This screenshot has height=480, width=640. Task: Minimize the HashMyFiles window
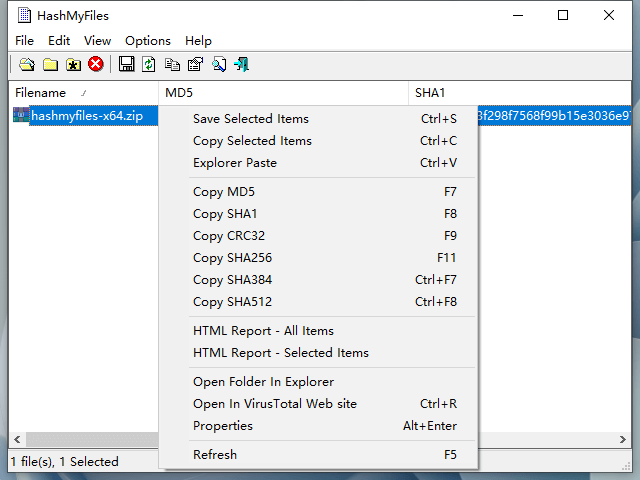pyautogui.click(x=518, y=16)
